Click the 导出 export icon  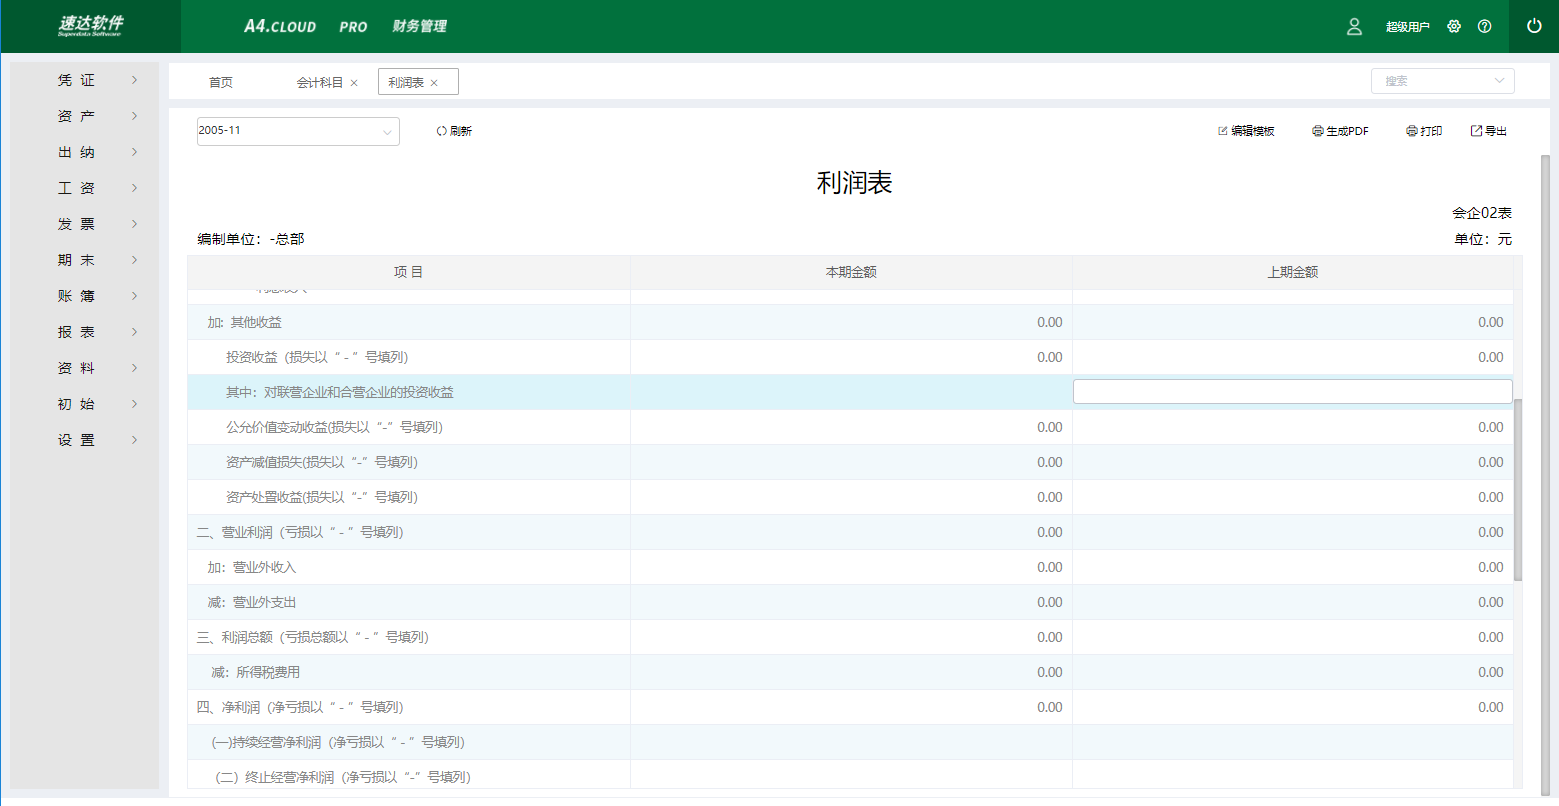tap(1476, 131)
